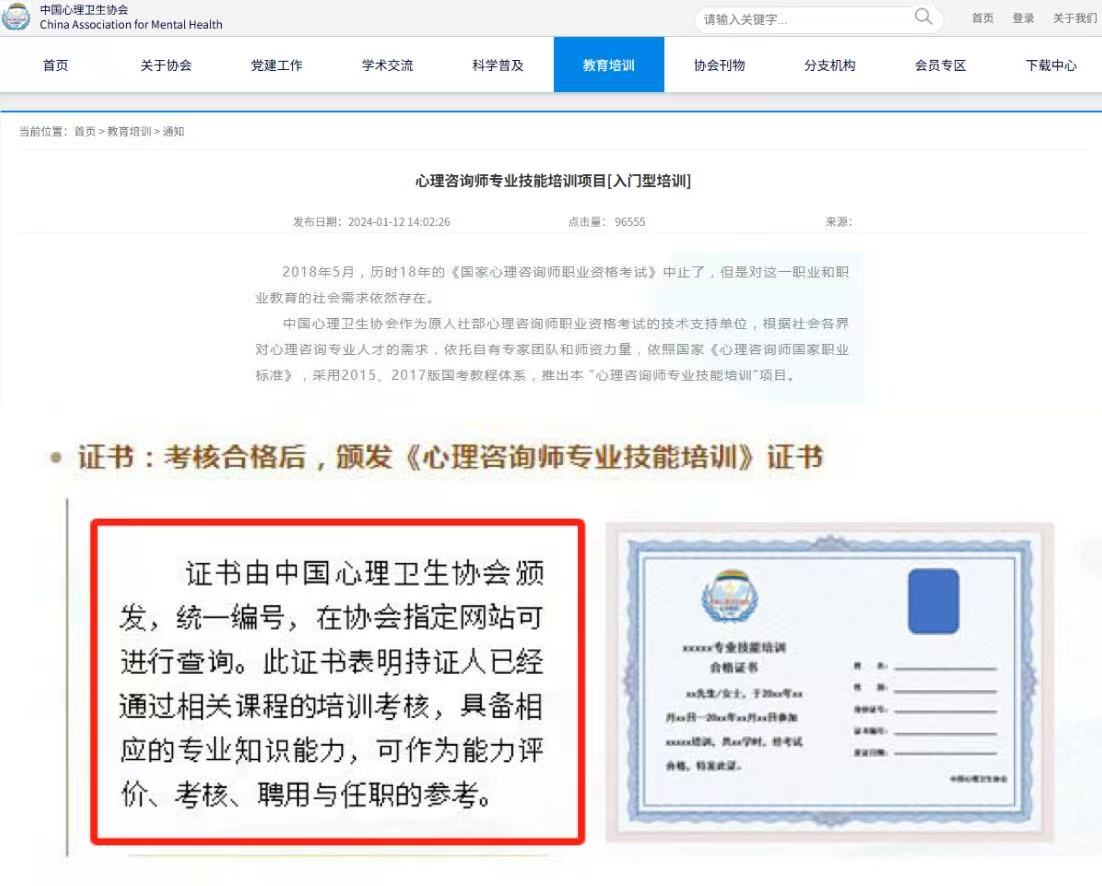Click the article title 心理咨询师专业技能培训项目

552,181
